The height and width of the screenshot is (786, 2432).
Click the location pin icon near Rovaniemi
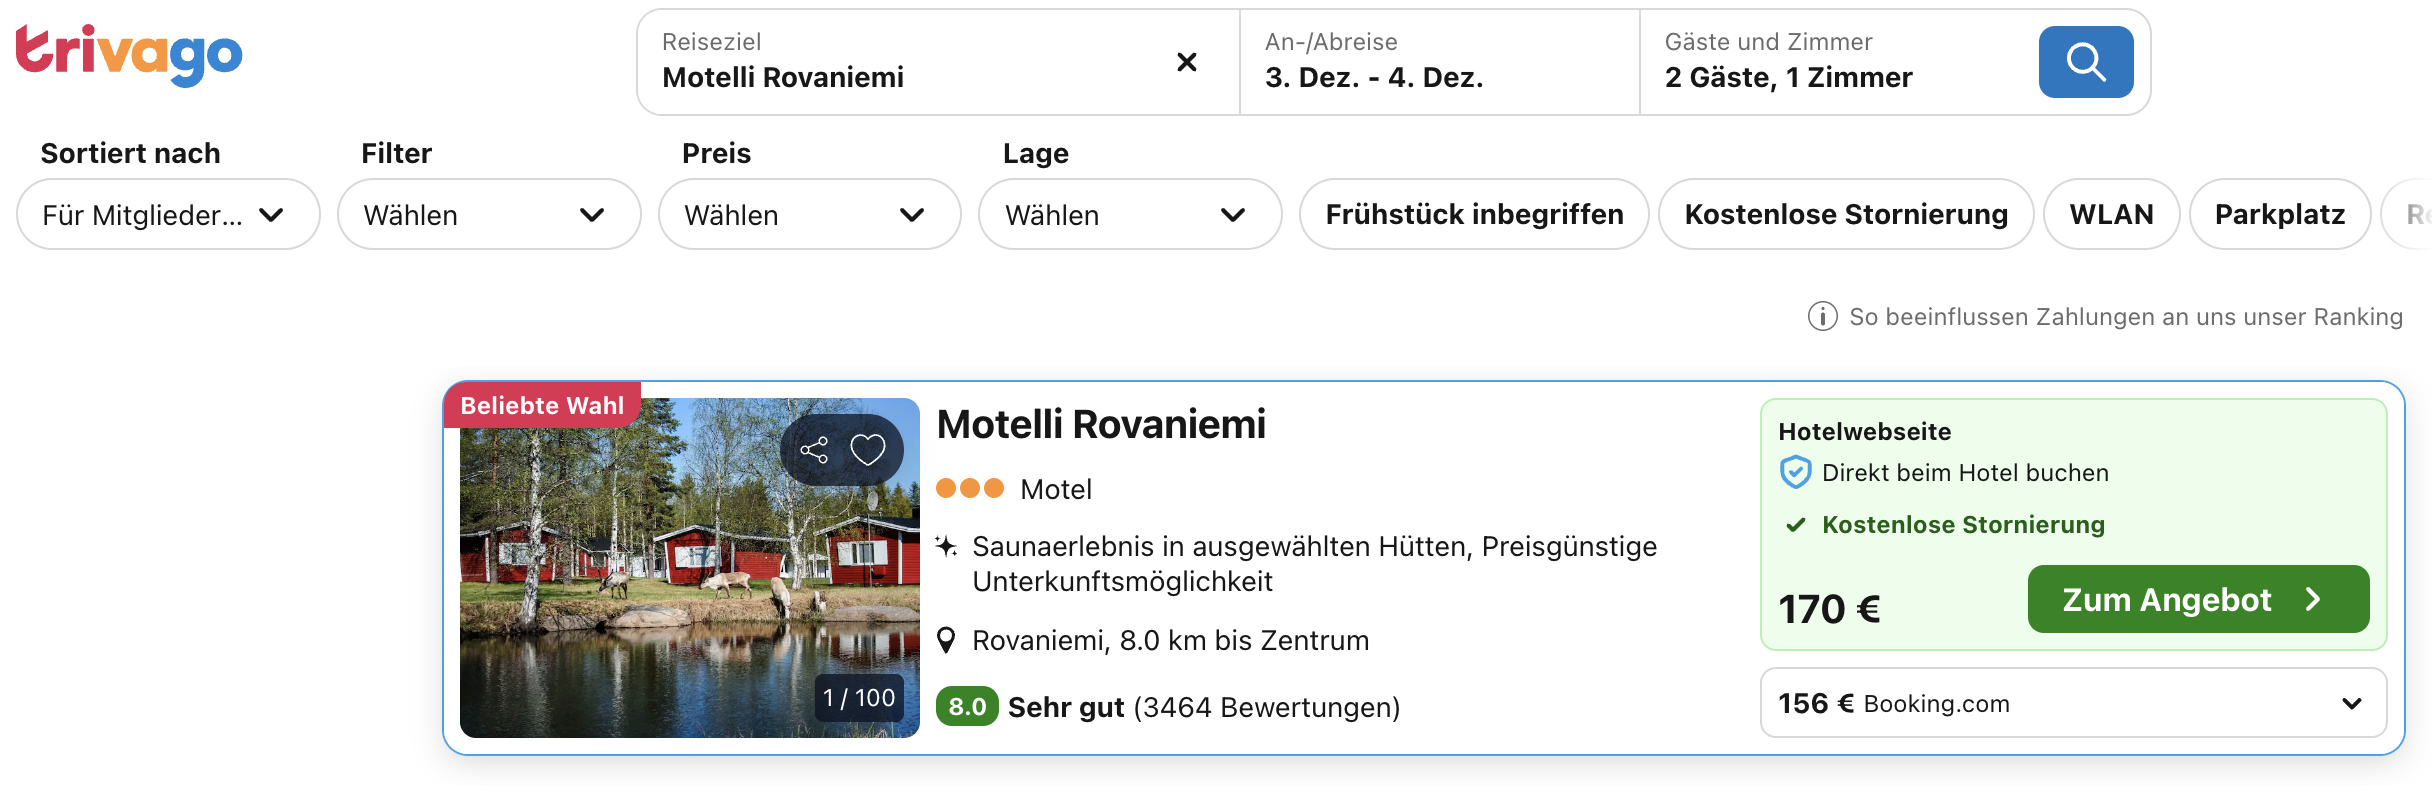(946, 640)
